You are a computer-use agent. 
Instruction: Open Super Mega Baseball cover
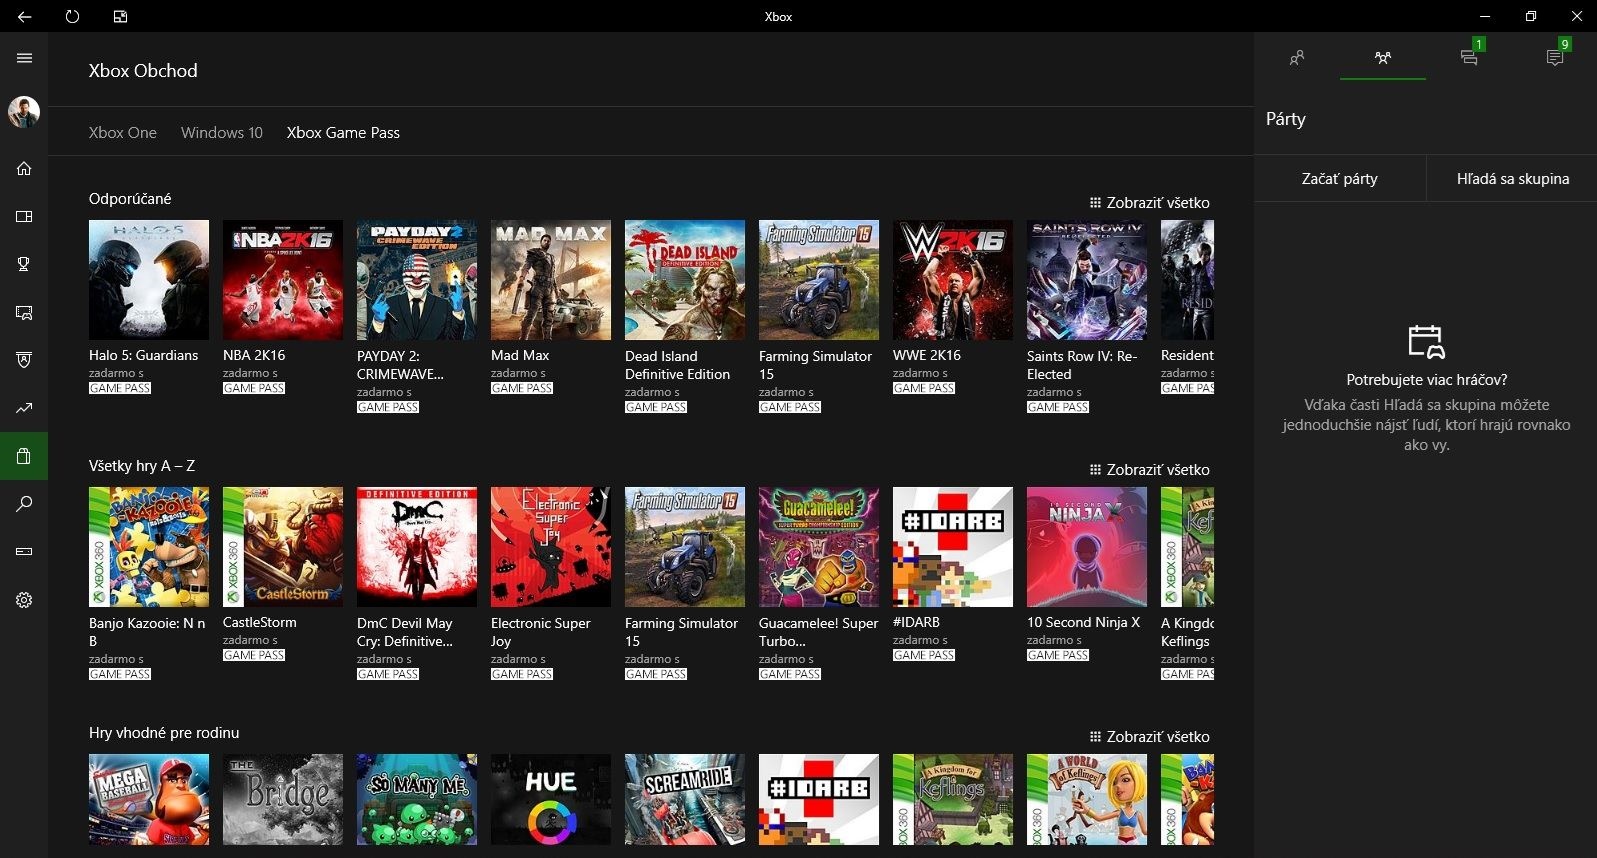pos(149,800)
